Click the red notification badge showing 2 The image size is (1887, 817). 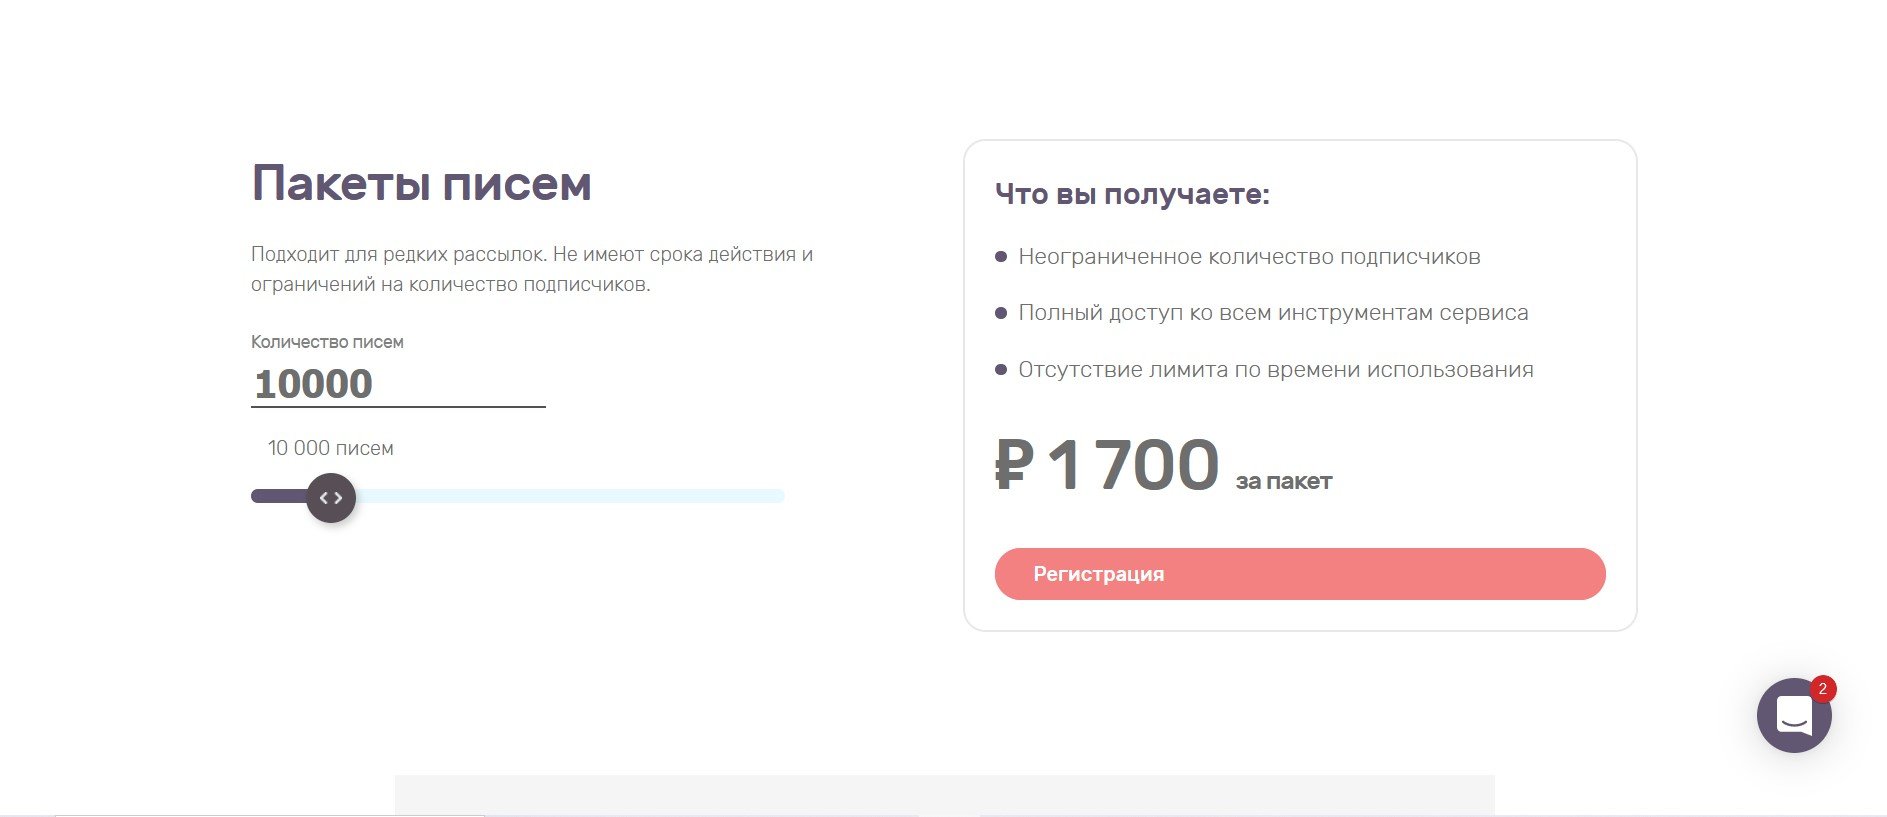point(1822,689)
